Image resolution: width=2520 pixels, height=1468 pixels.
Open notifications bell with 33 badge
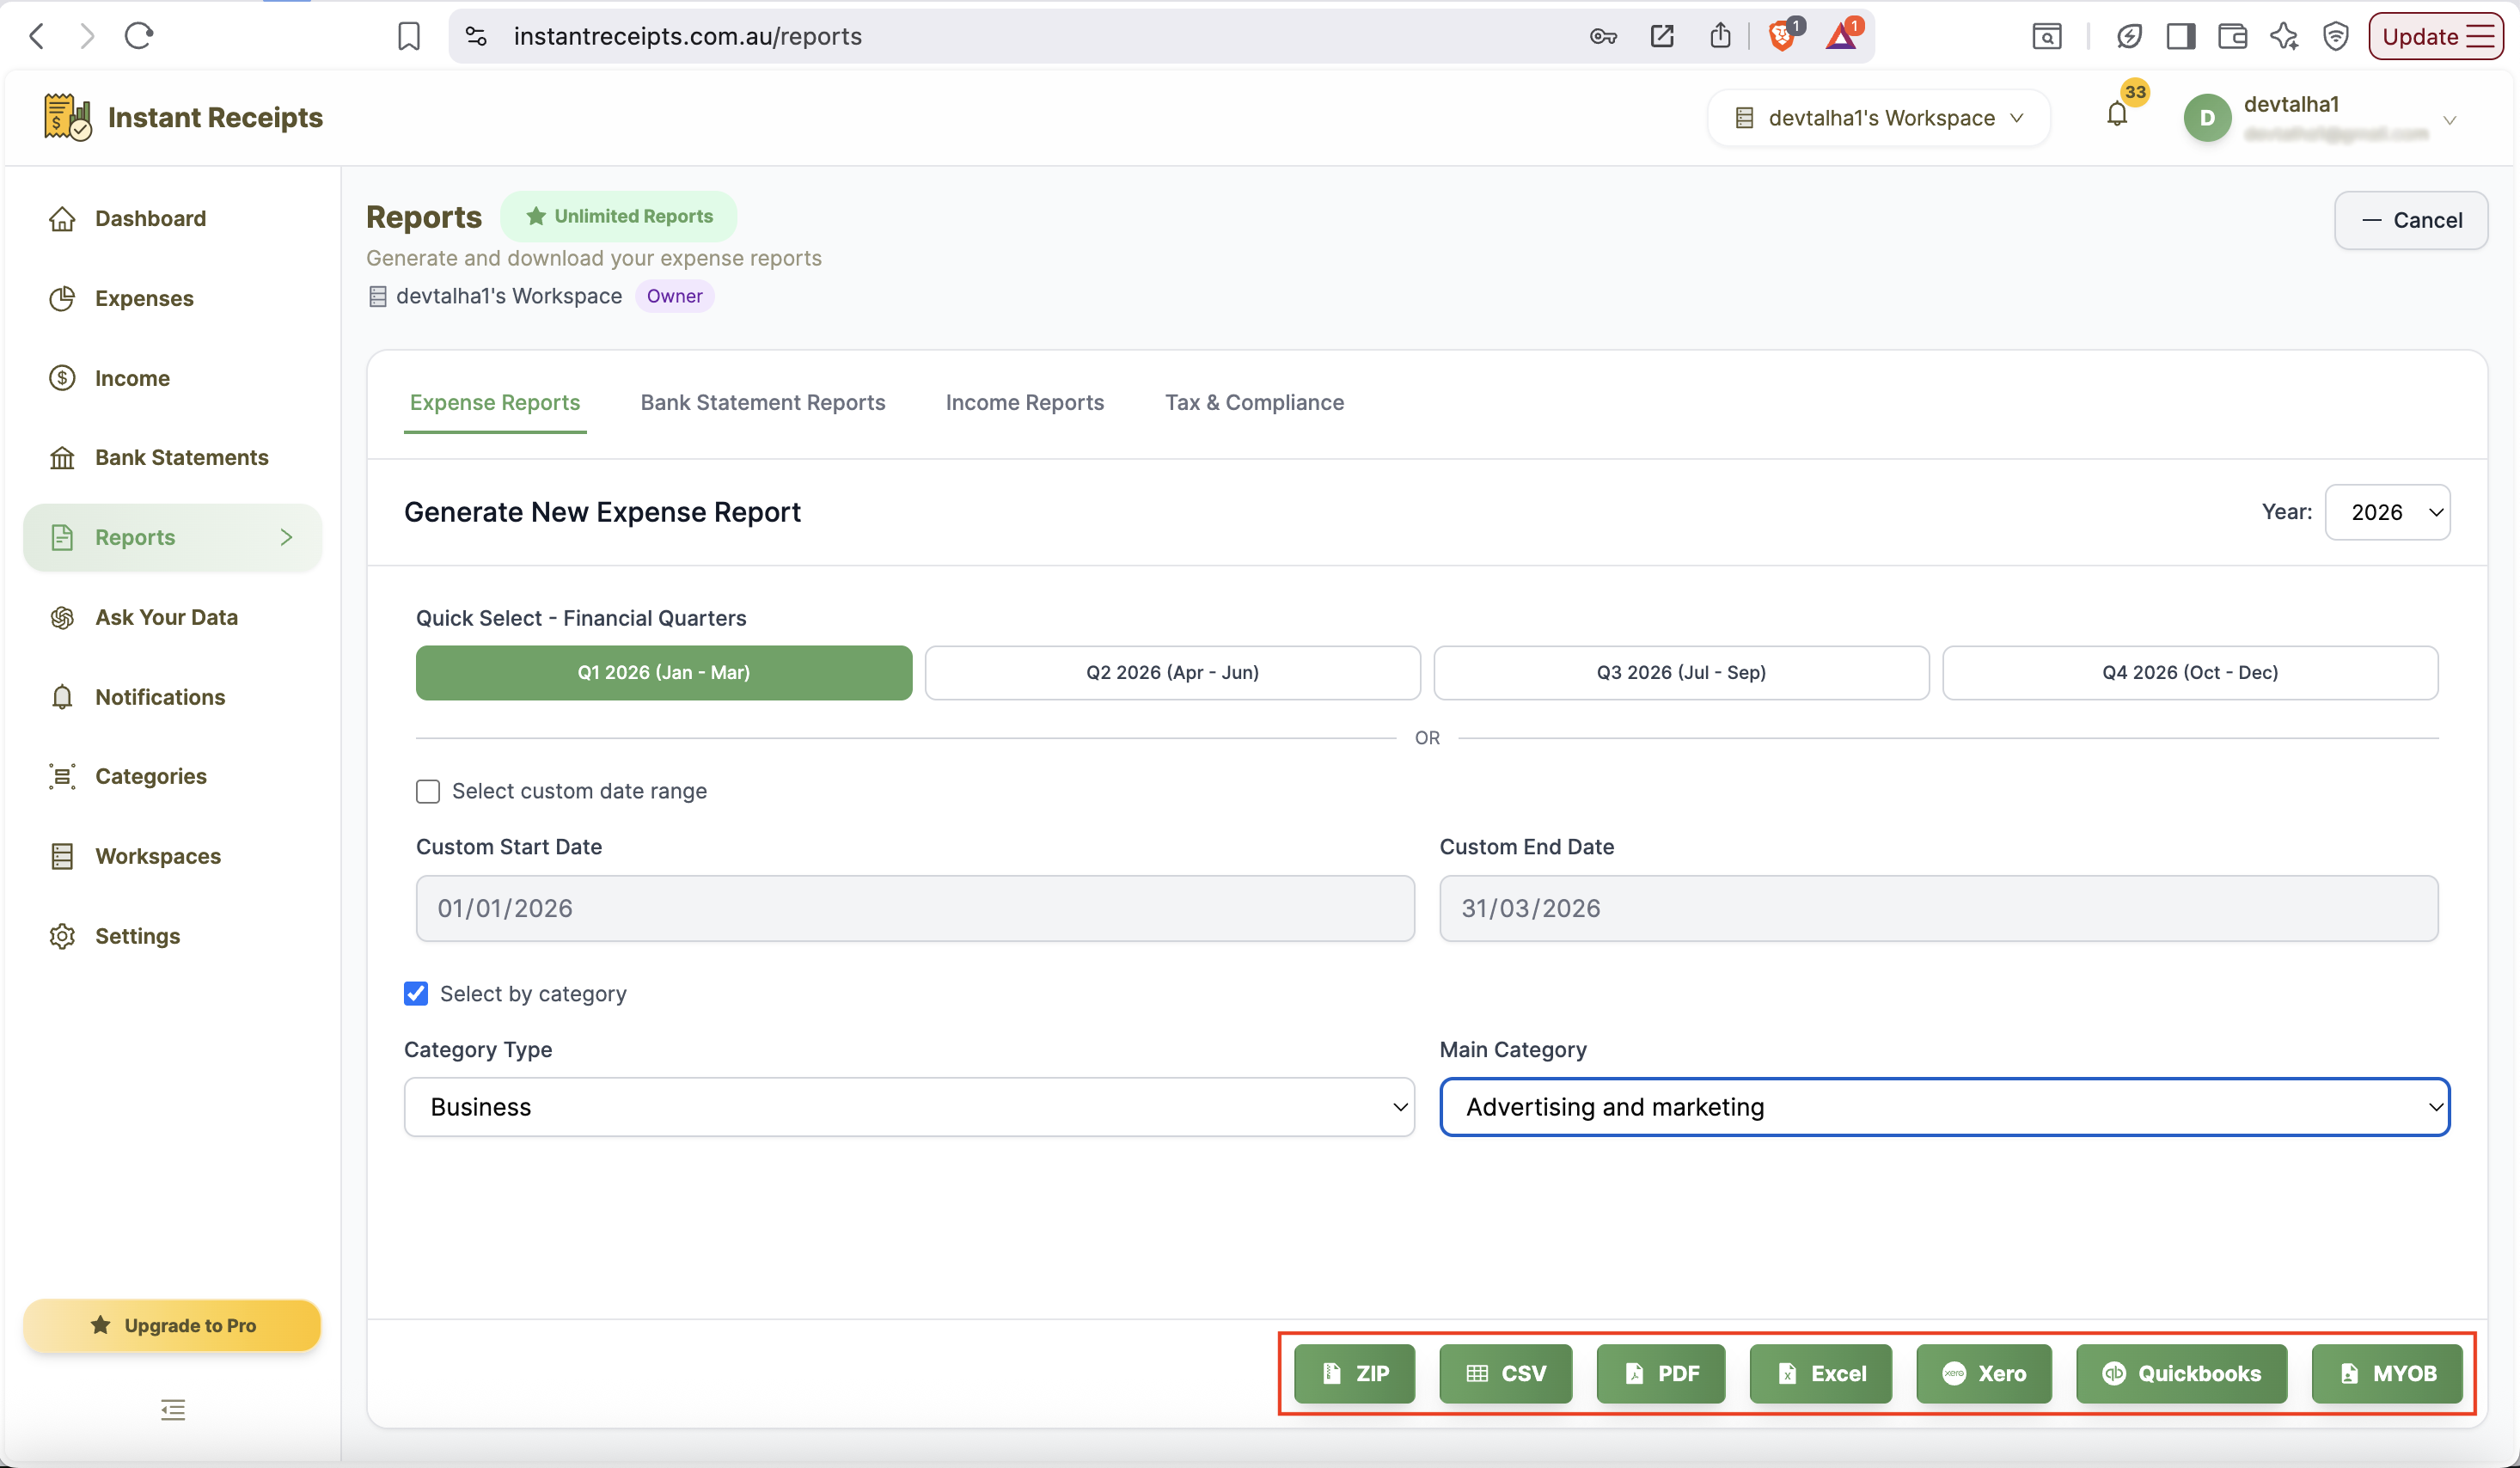(2117, 114)
